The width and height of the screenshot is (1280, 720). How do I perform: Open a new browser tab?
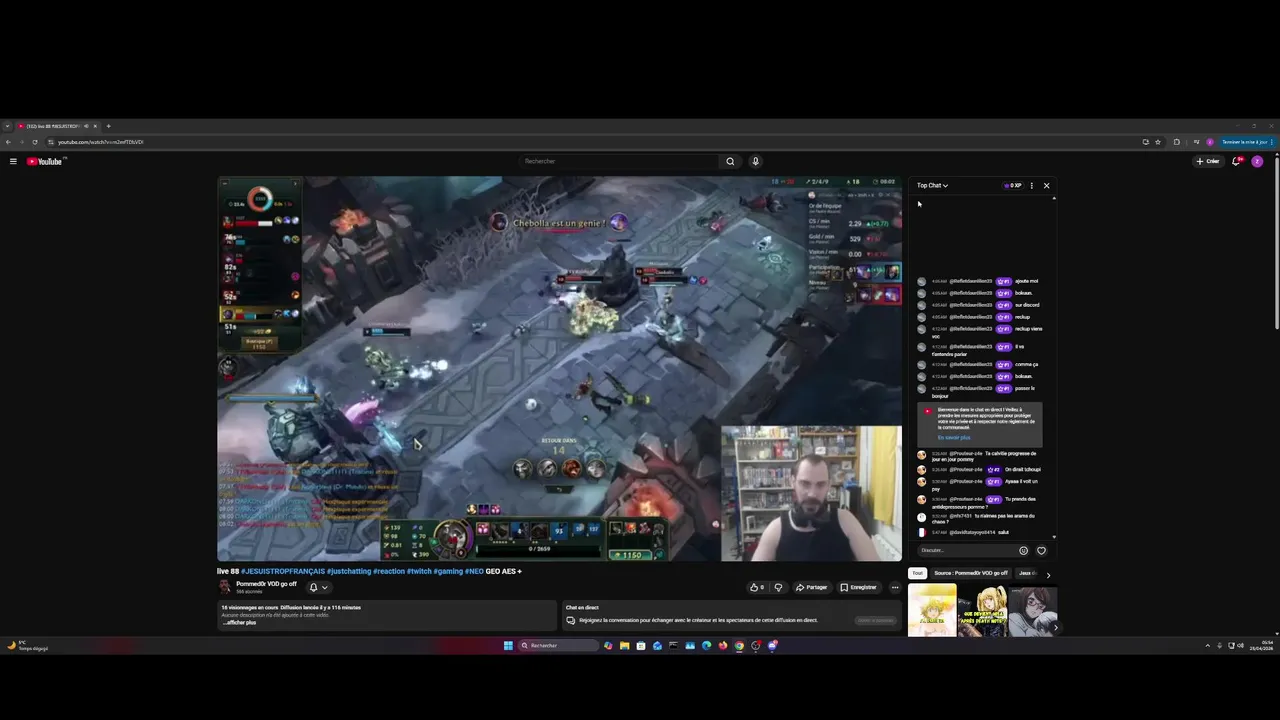point(108,126)
